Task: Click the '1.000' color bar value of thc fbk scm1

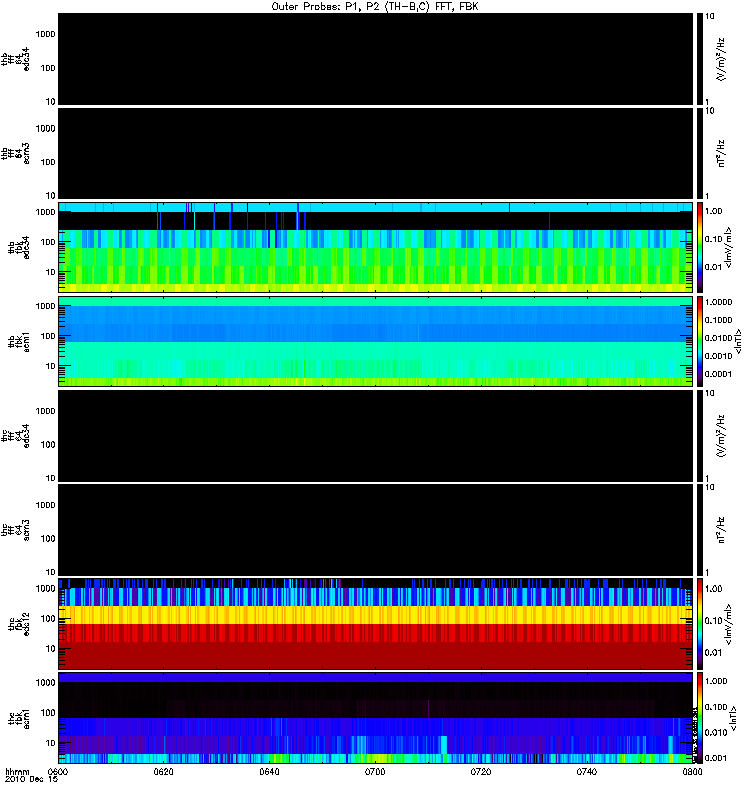Action: tap(716, 681)
